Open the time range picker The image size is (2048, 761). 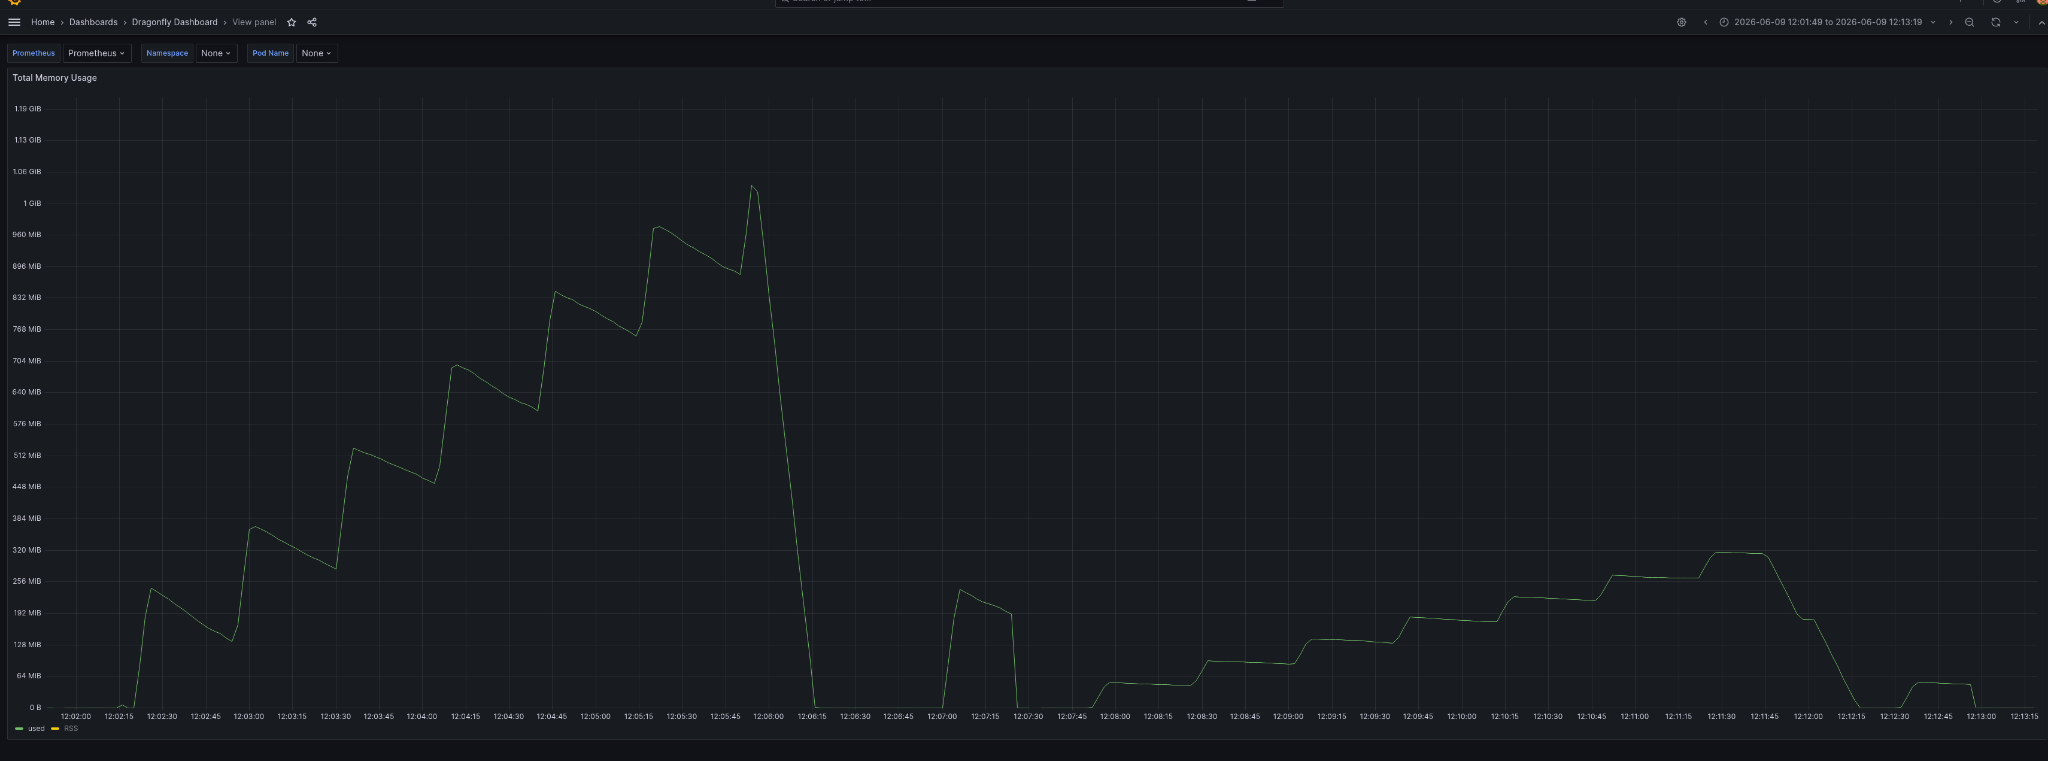coord(1828,22)
